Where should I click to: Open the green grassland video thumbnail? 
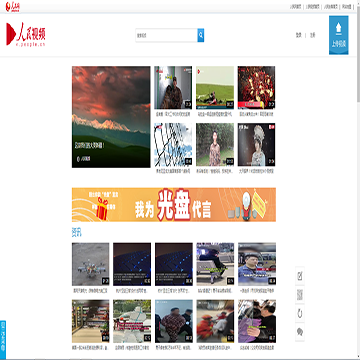215,87
